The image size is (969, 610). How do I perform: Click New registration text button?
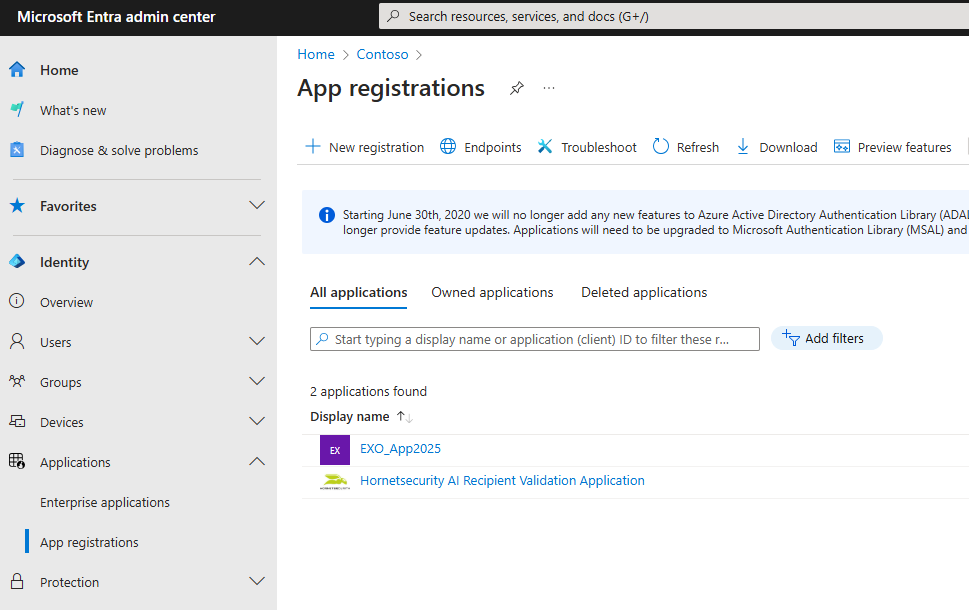pyautogui.click(x=376, y=147)
